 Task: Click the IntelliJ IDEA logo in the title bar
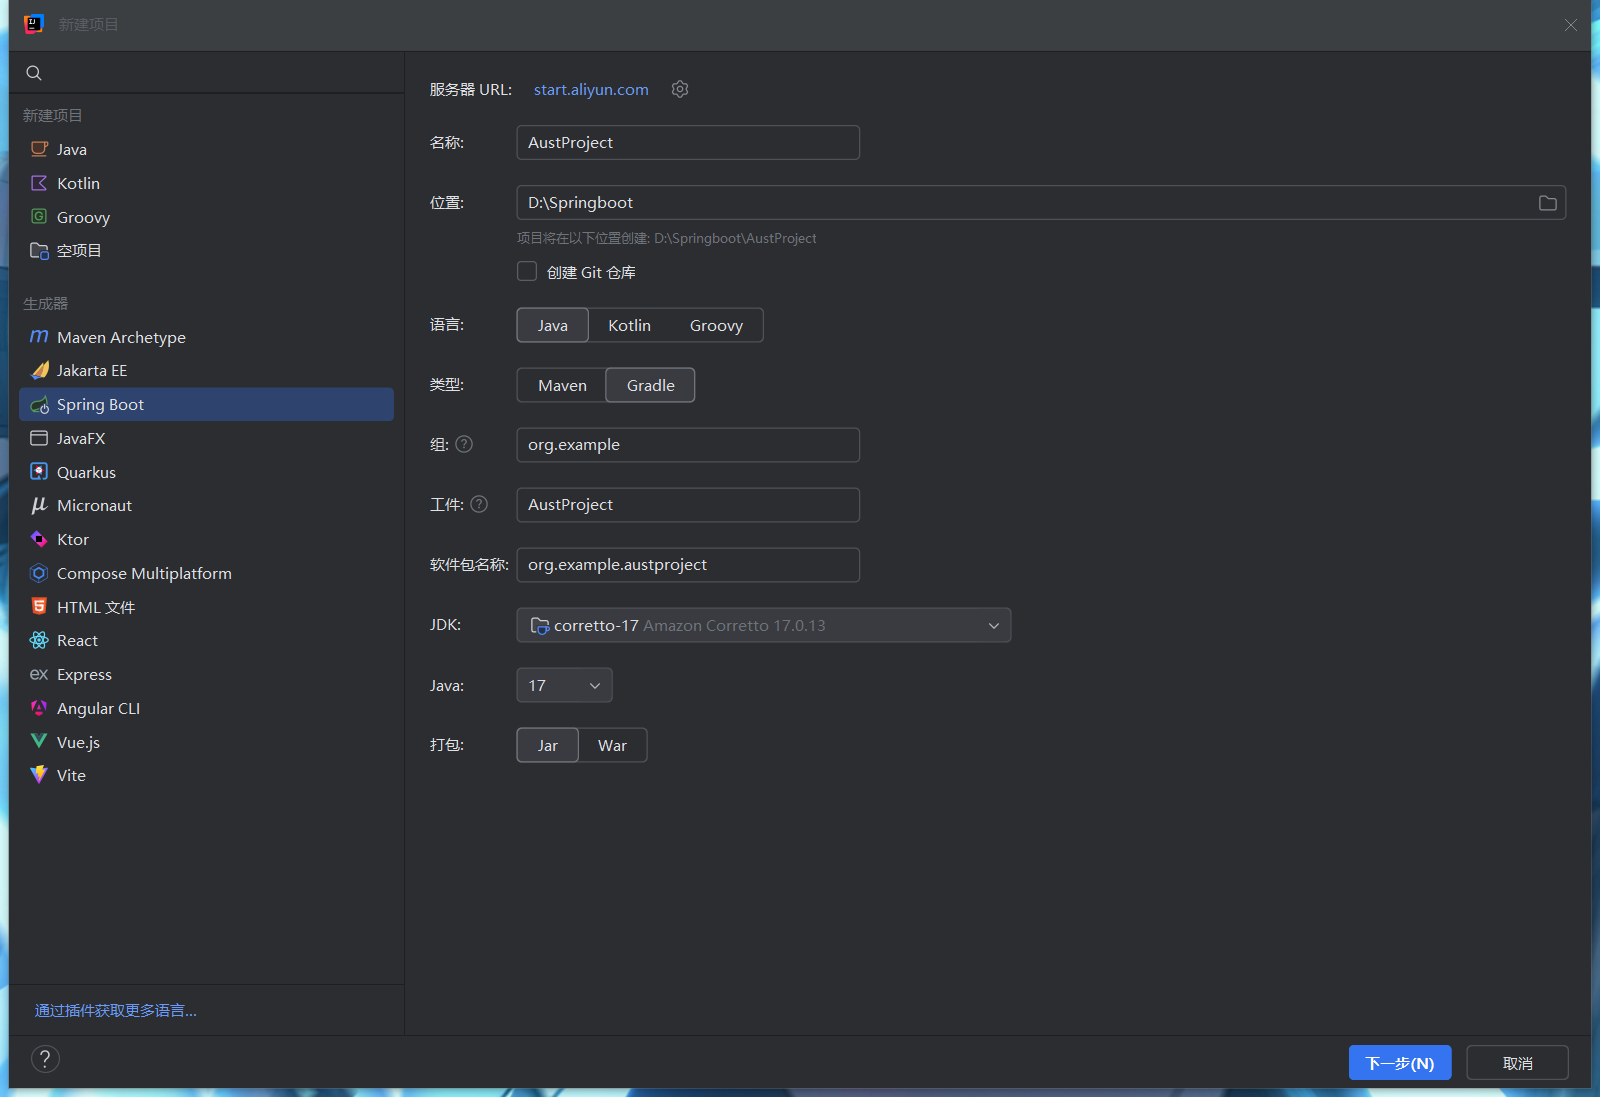pyautogui.click(x=34, y=24)
